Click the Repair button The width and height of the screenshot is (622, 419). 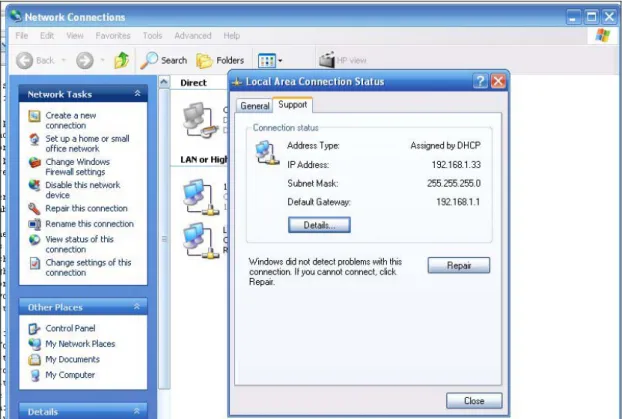pos(459,265)
